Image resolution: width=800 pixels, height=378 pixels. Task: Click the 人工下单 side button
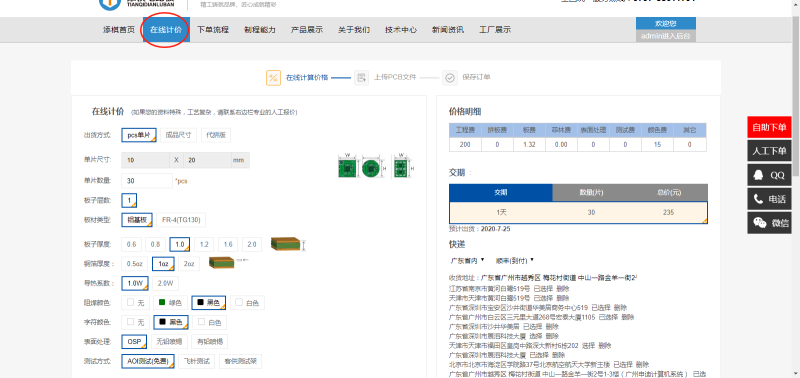769,151
